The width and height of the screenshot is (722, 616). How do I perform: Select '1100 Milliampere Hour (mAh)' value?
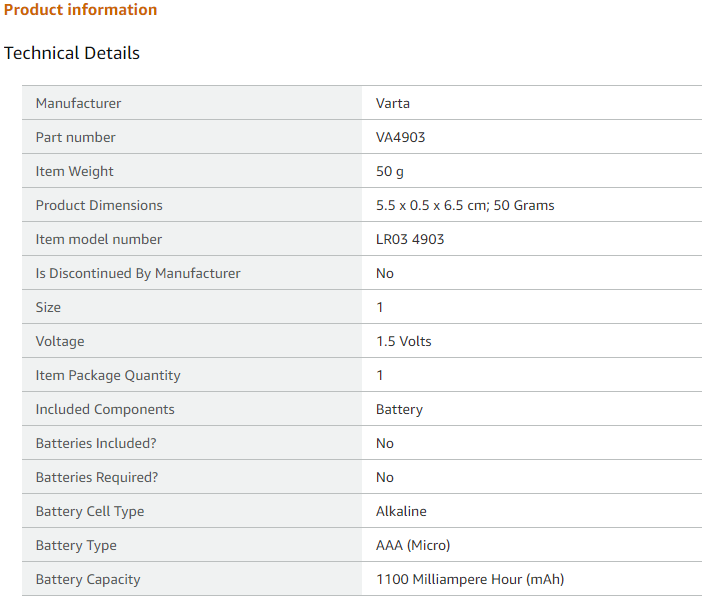470,580
